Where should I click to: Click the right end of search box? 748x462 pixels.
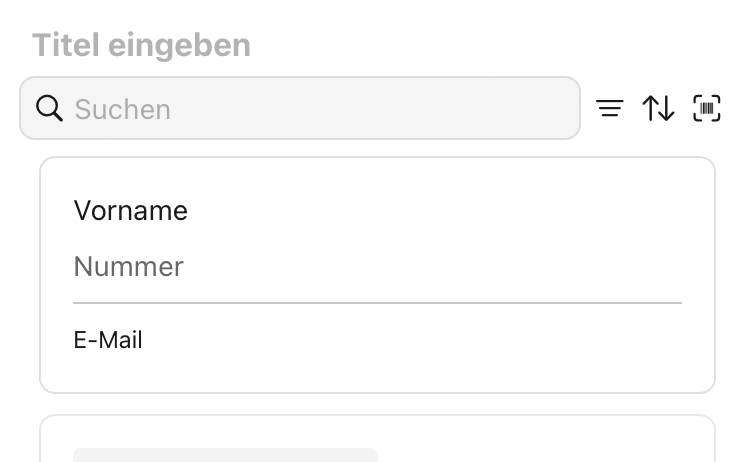click(555, 108)
